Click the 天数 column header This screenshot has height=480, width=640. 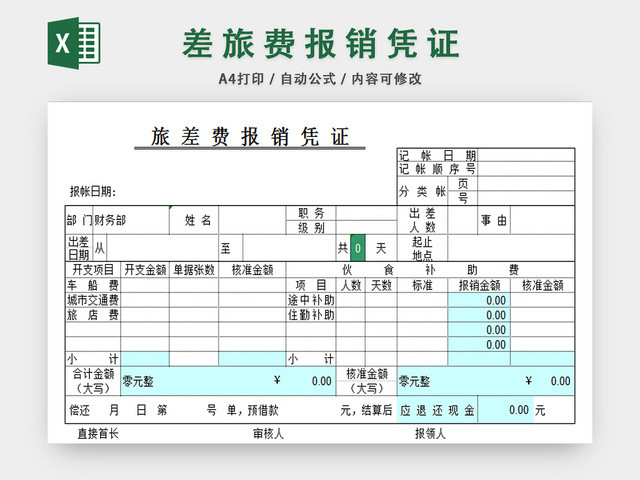381,285
